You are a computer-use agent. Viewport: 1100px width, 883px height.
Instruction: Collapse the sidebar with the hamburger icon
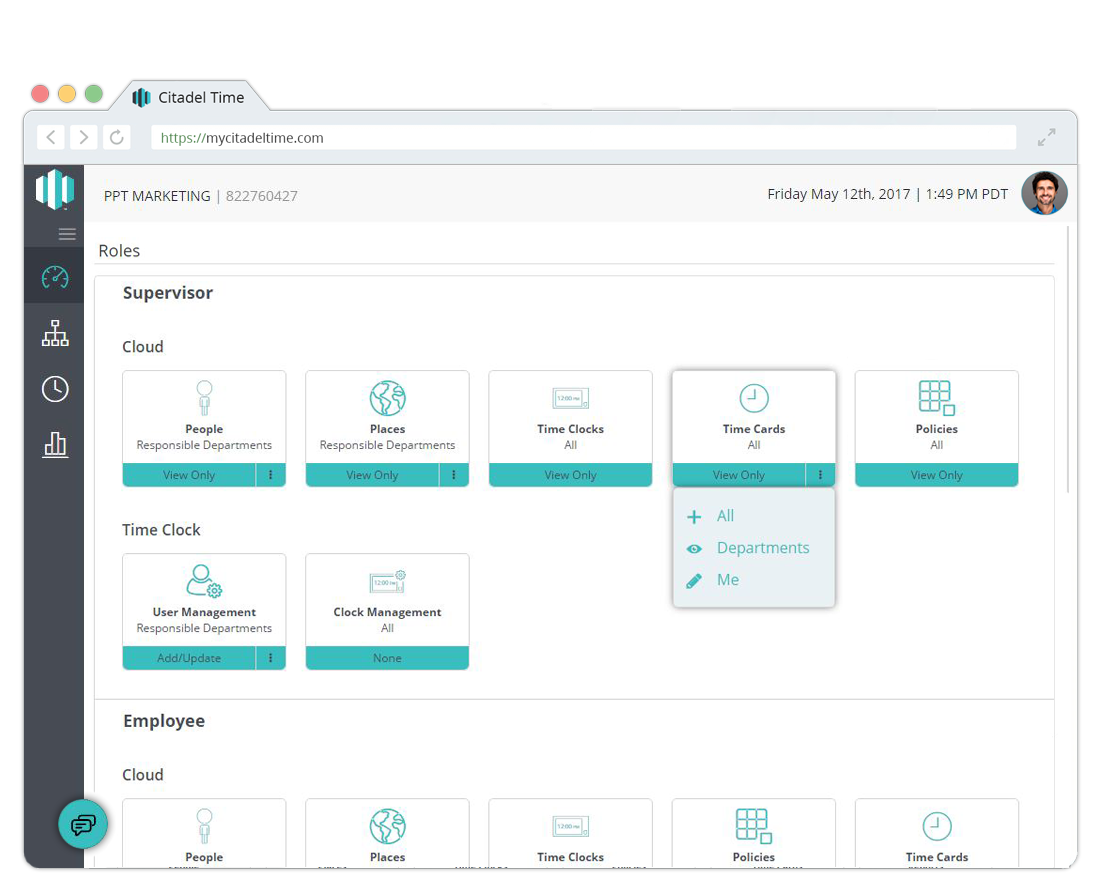pos(67,234)
